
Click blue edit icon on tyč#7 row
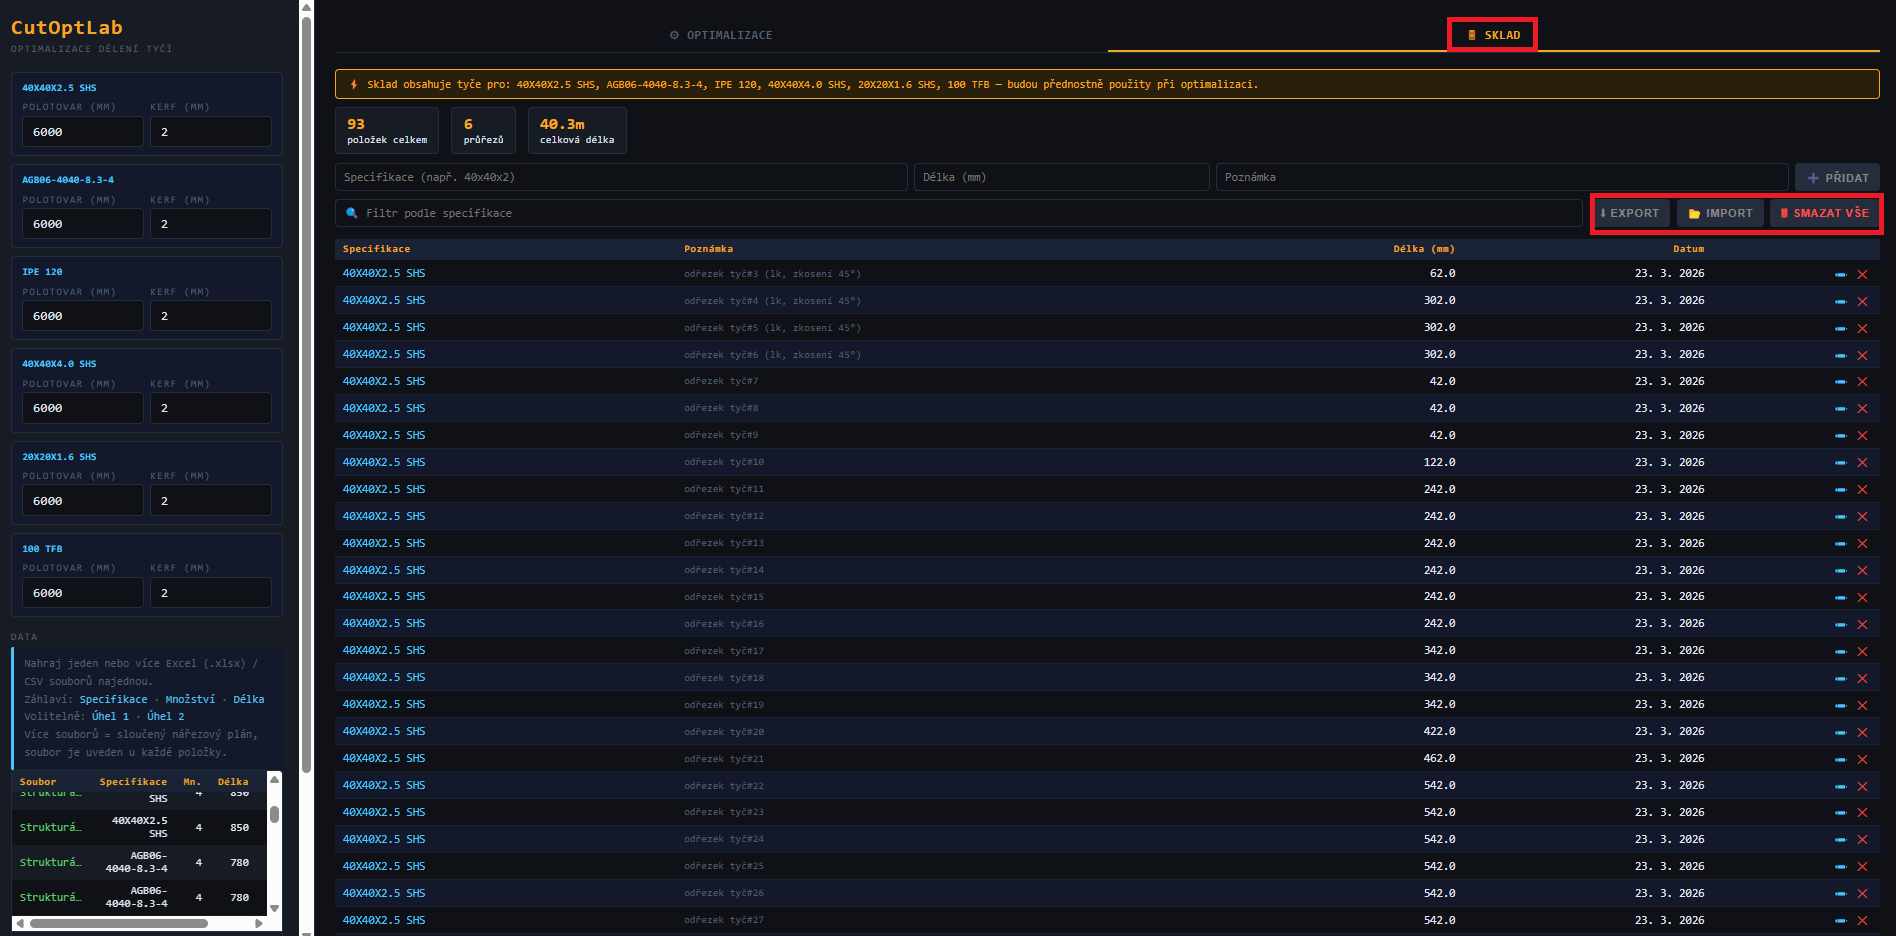(1840, 382)
